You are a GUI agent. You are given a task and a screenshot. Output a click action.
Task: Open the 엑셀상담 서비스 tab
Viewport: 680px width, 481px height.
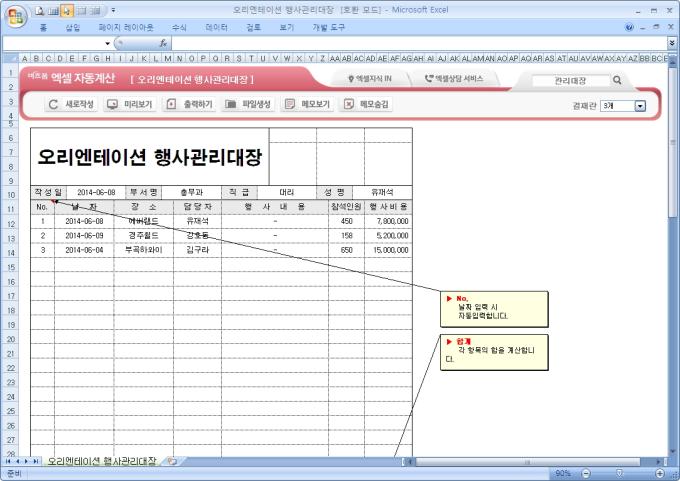coord(454,79)
